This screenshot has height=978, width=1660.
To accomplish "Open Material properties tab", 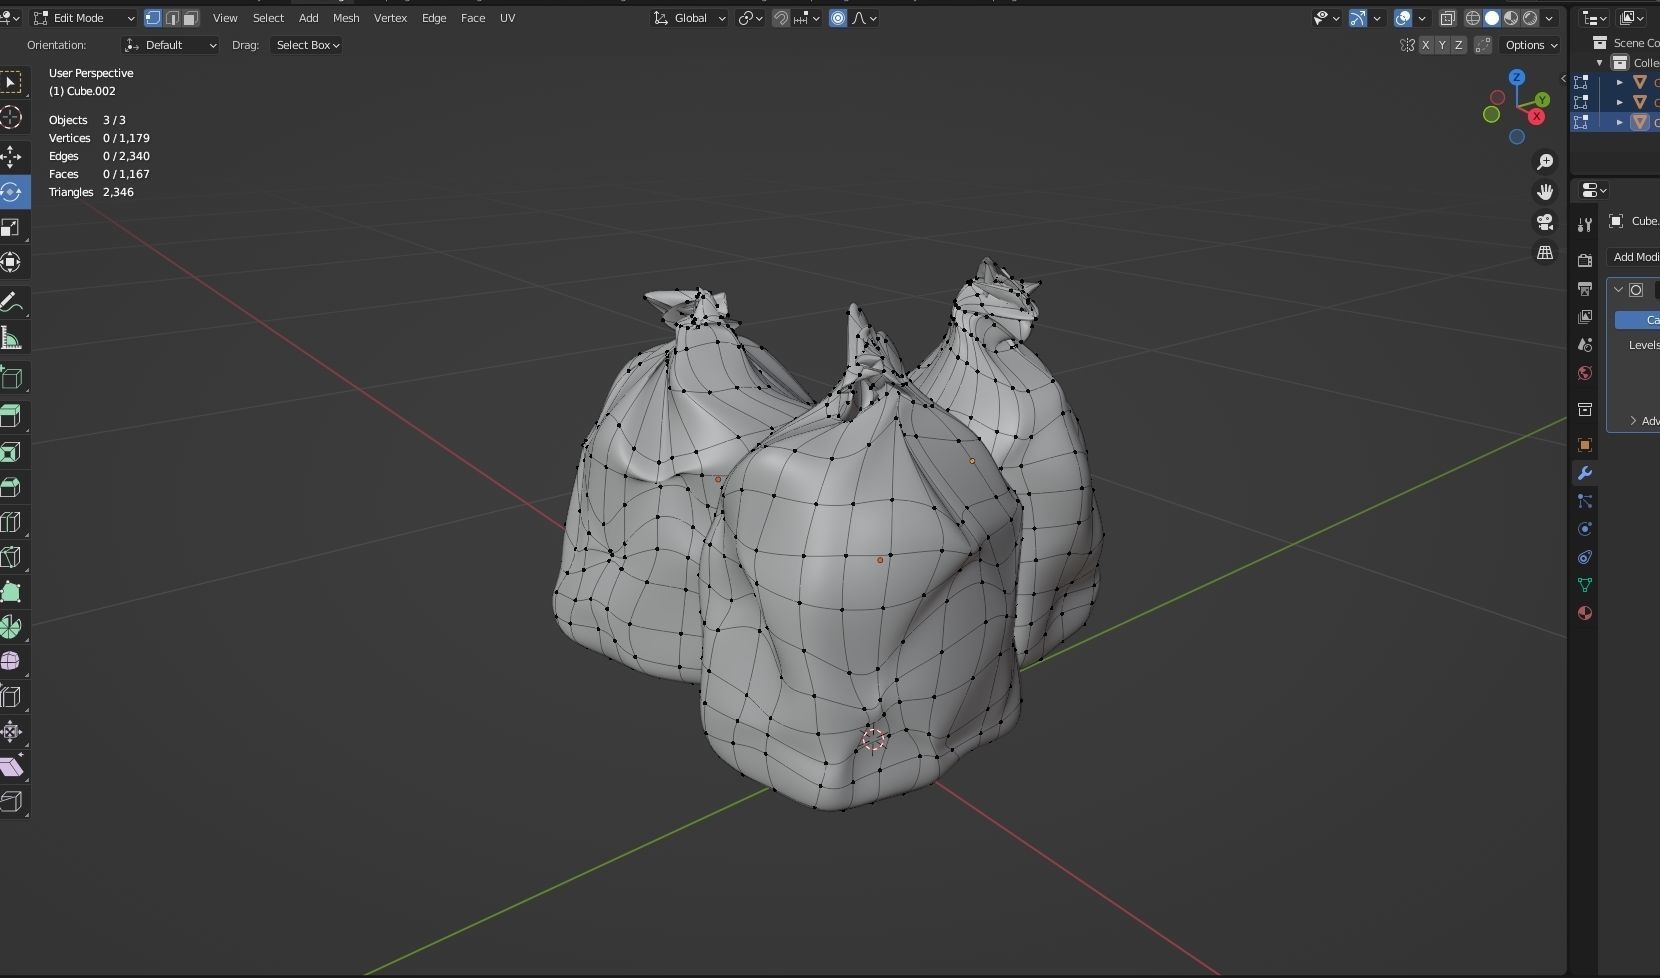I will [x=1584, y=613].
